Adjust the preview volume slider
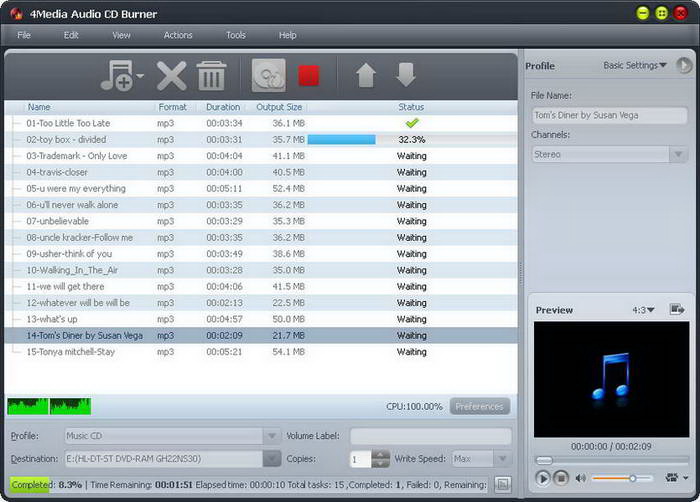 coord(632,478)
